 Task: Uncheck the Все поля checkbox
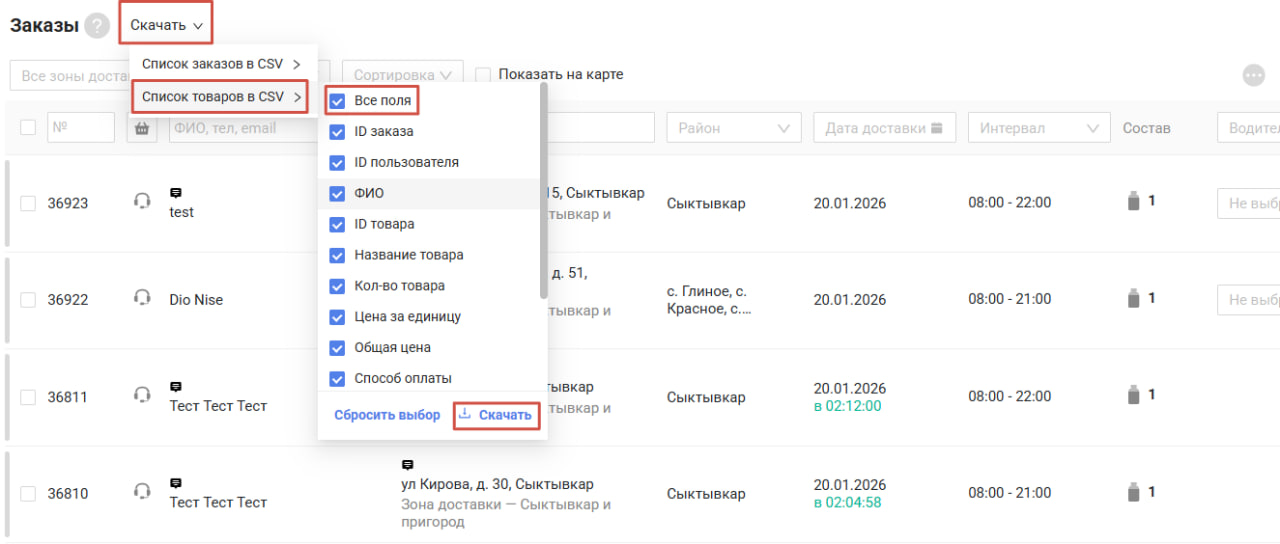coord(338,101)
